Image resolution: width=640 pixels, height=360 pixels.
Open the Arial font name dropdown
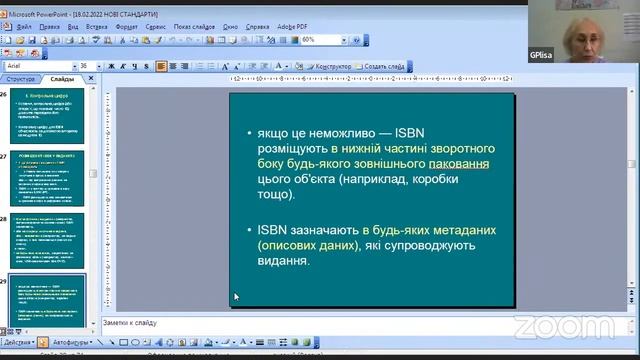pos(74,66)
